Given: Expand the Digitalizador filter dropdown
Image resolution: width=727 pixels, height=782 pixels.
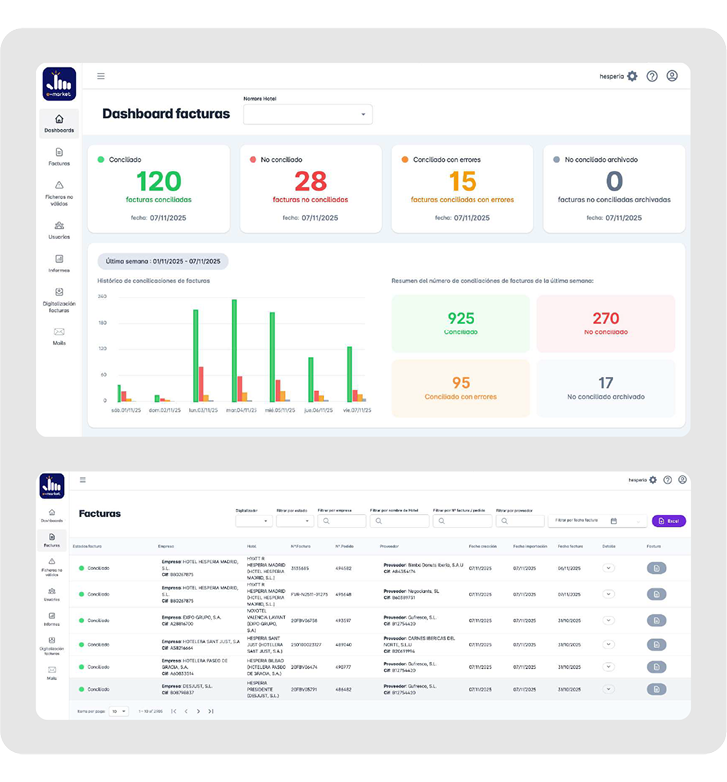Looking at the screenshot, I should 253,521.
